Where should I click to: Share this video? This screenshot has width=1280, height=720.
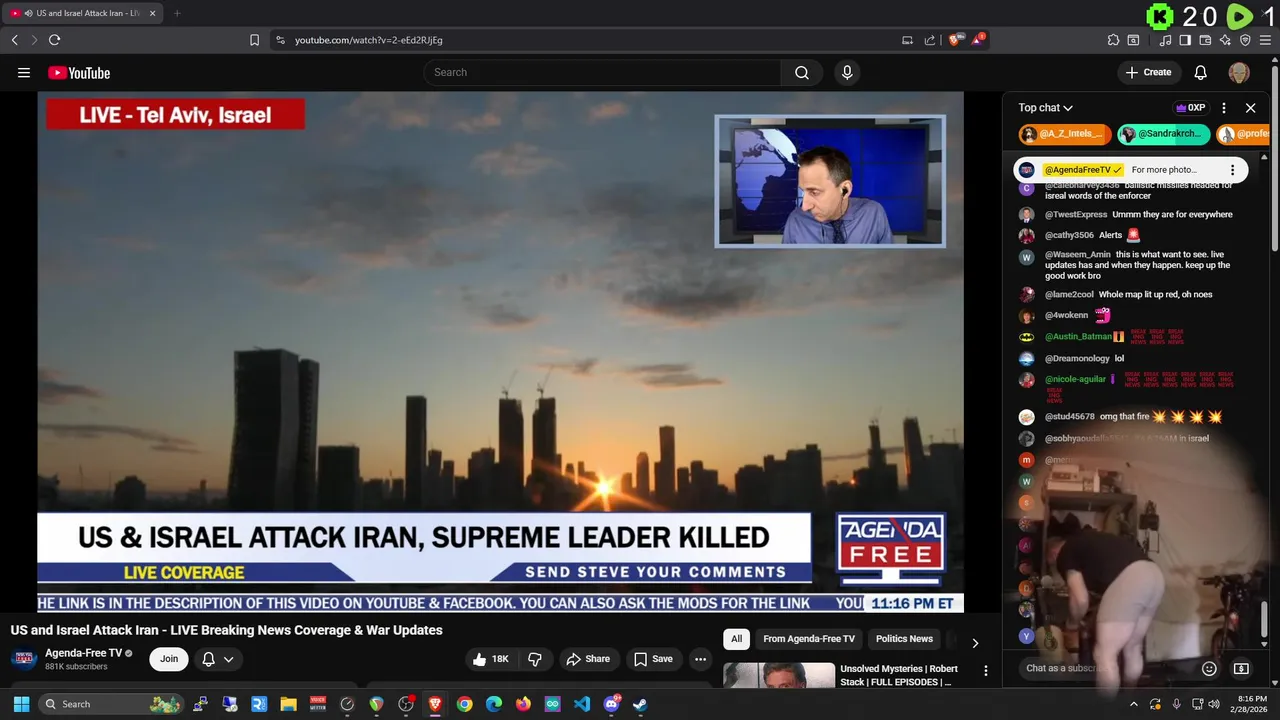click(587, 659)
